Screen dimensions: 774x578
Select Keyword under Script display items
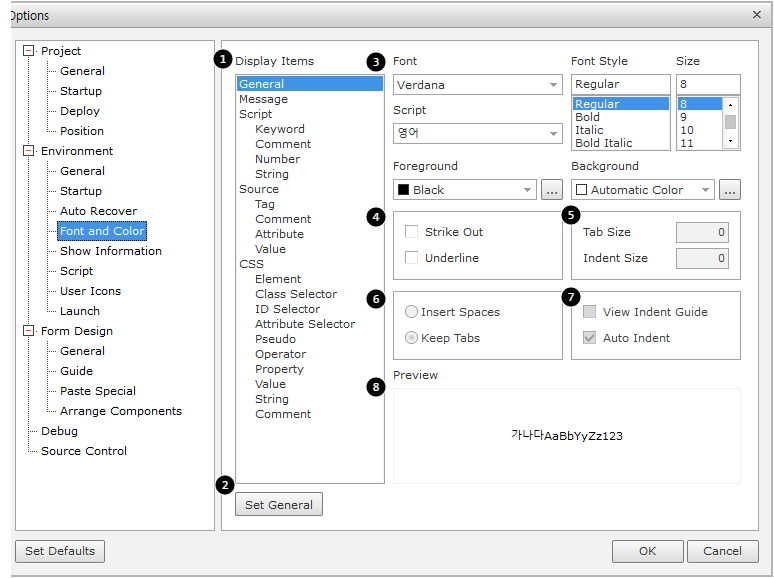click(x=279, y=129)
